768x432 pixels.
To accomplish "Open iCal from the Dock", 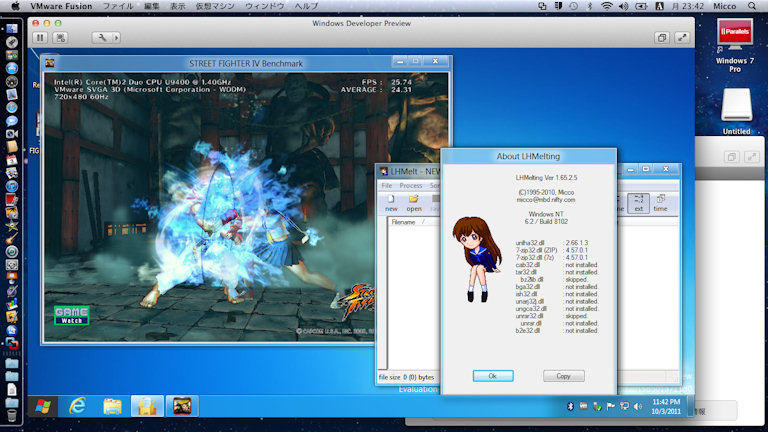I will tap(12, 160).
